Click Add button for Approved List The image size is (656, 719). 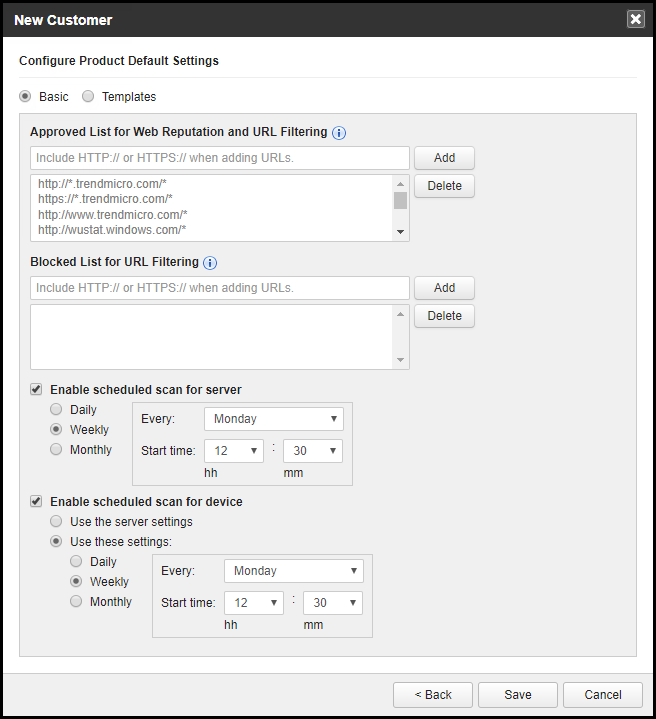[444, 158]
